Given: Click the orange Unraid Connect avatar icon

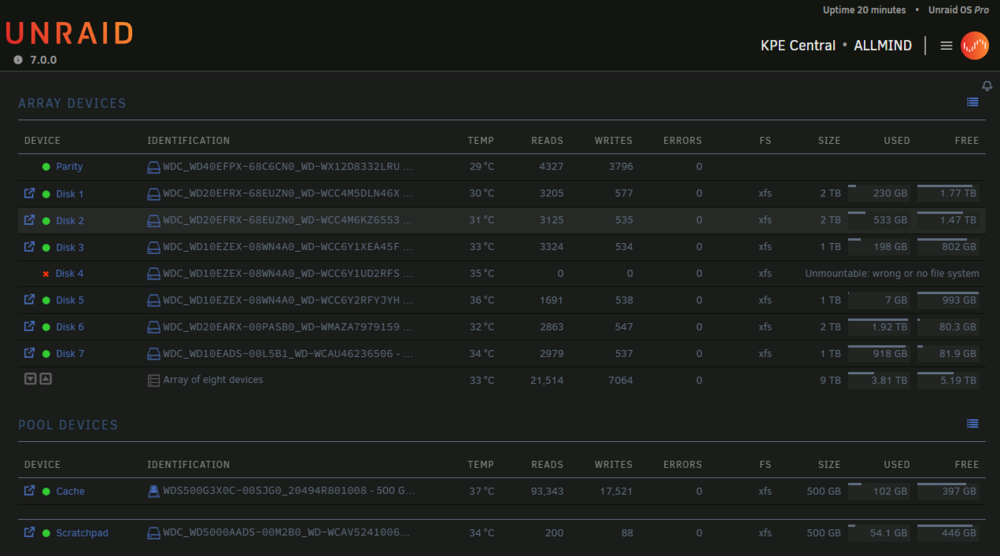Looking at the screenshot, I should [x=974, y=45].
